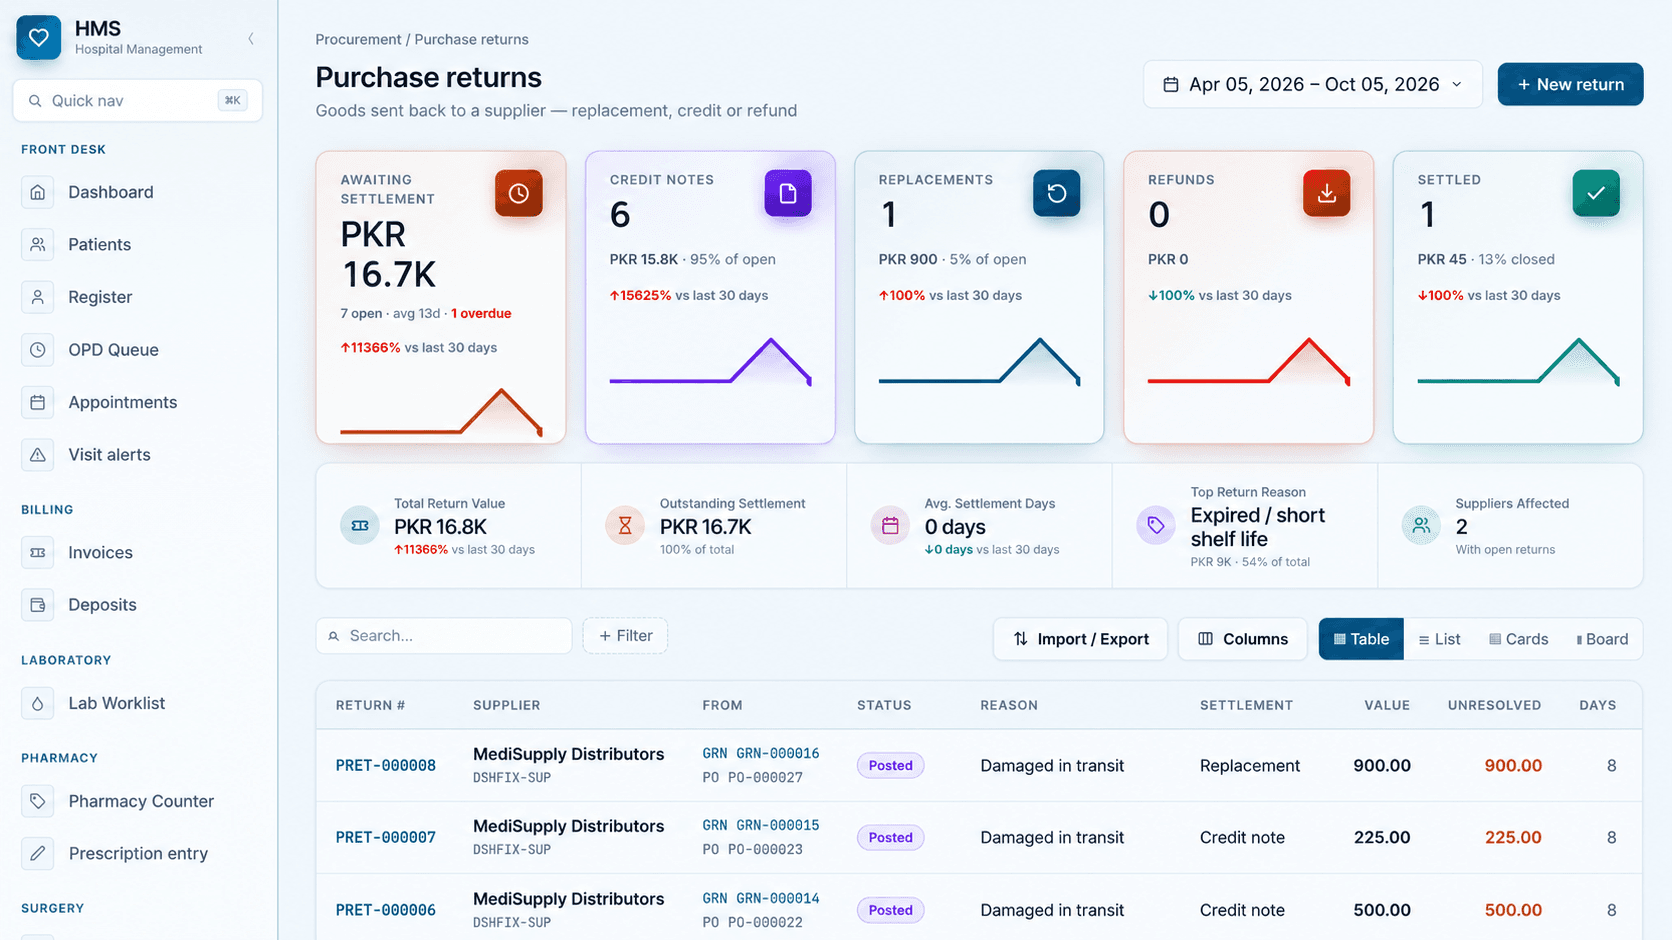The width and height of the screenshot is (1672, 940).
Task: Open return PRET-000007
Action: coord(386,838)
